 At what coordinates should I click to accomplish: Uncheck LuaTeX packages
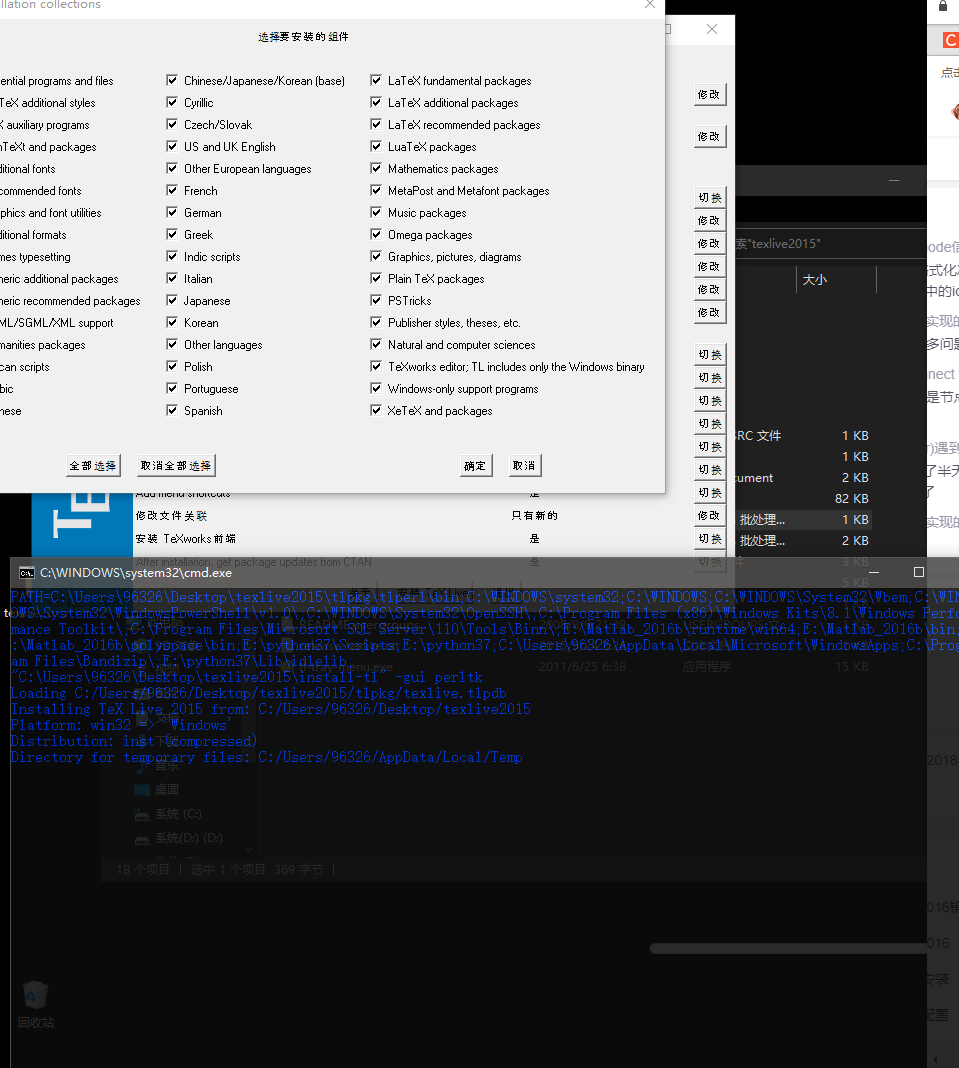(376, 146)
